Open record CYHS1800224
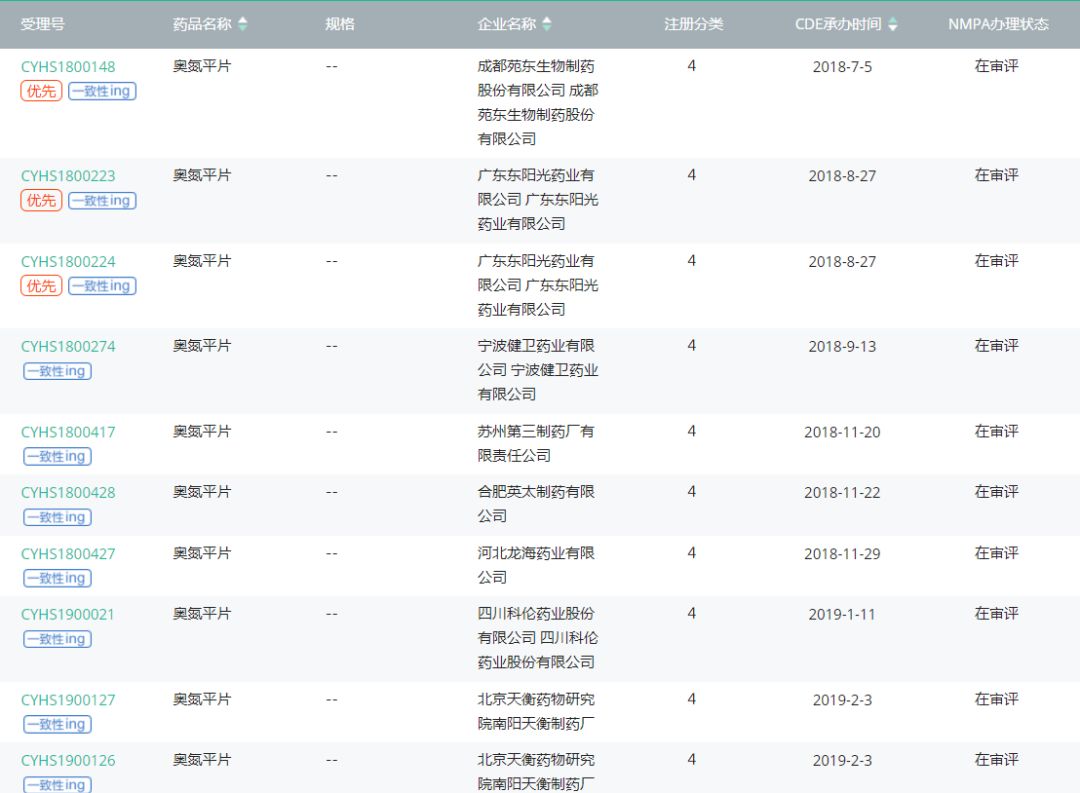This screenshot has width=1080, height=793. click(68, 262)
